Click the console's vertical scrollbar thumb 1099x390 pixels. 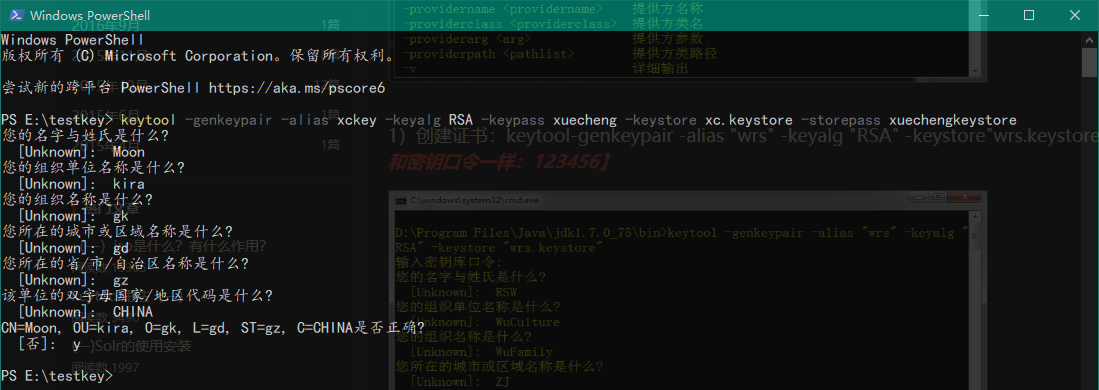[x=1089, y=62]
